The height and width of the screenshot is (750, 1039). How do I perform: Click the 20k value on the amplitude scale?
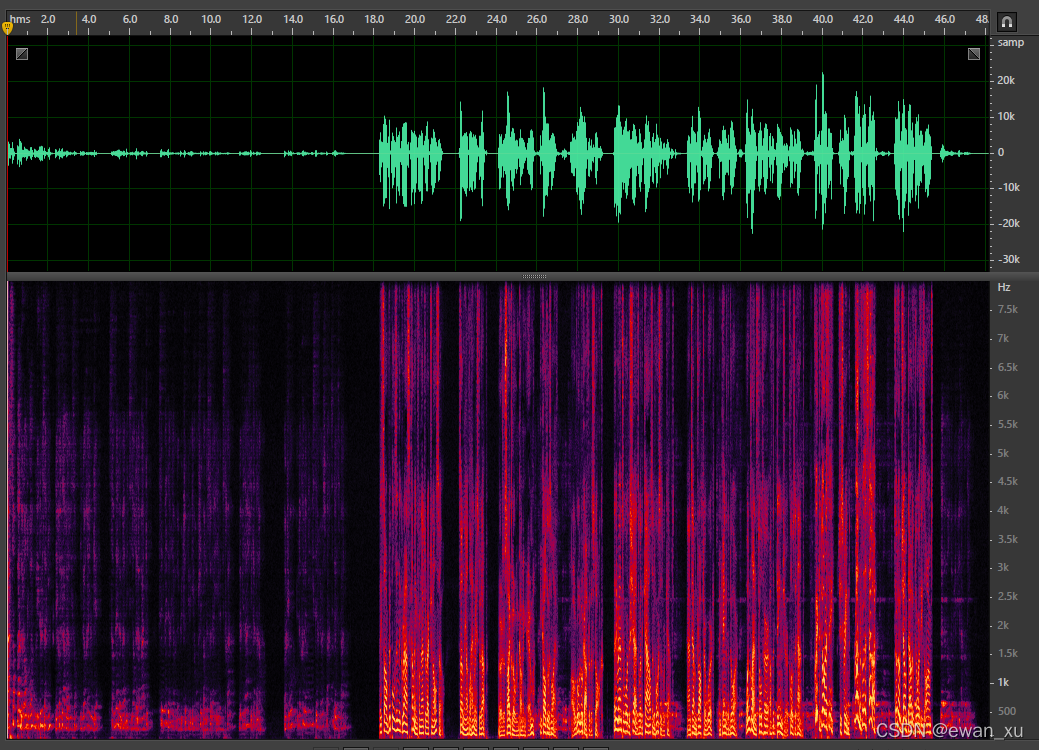[x=1006, y=80]
